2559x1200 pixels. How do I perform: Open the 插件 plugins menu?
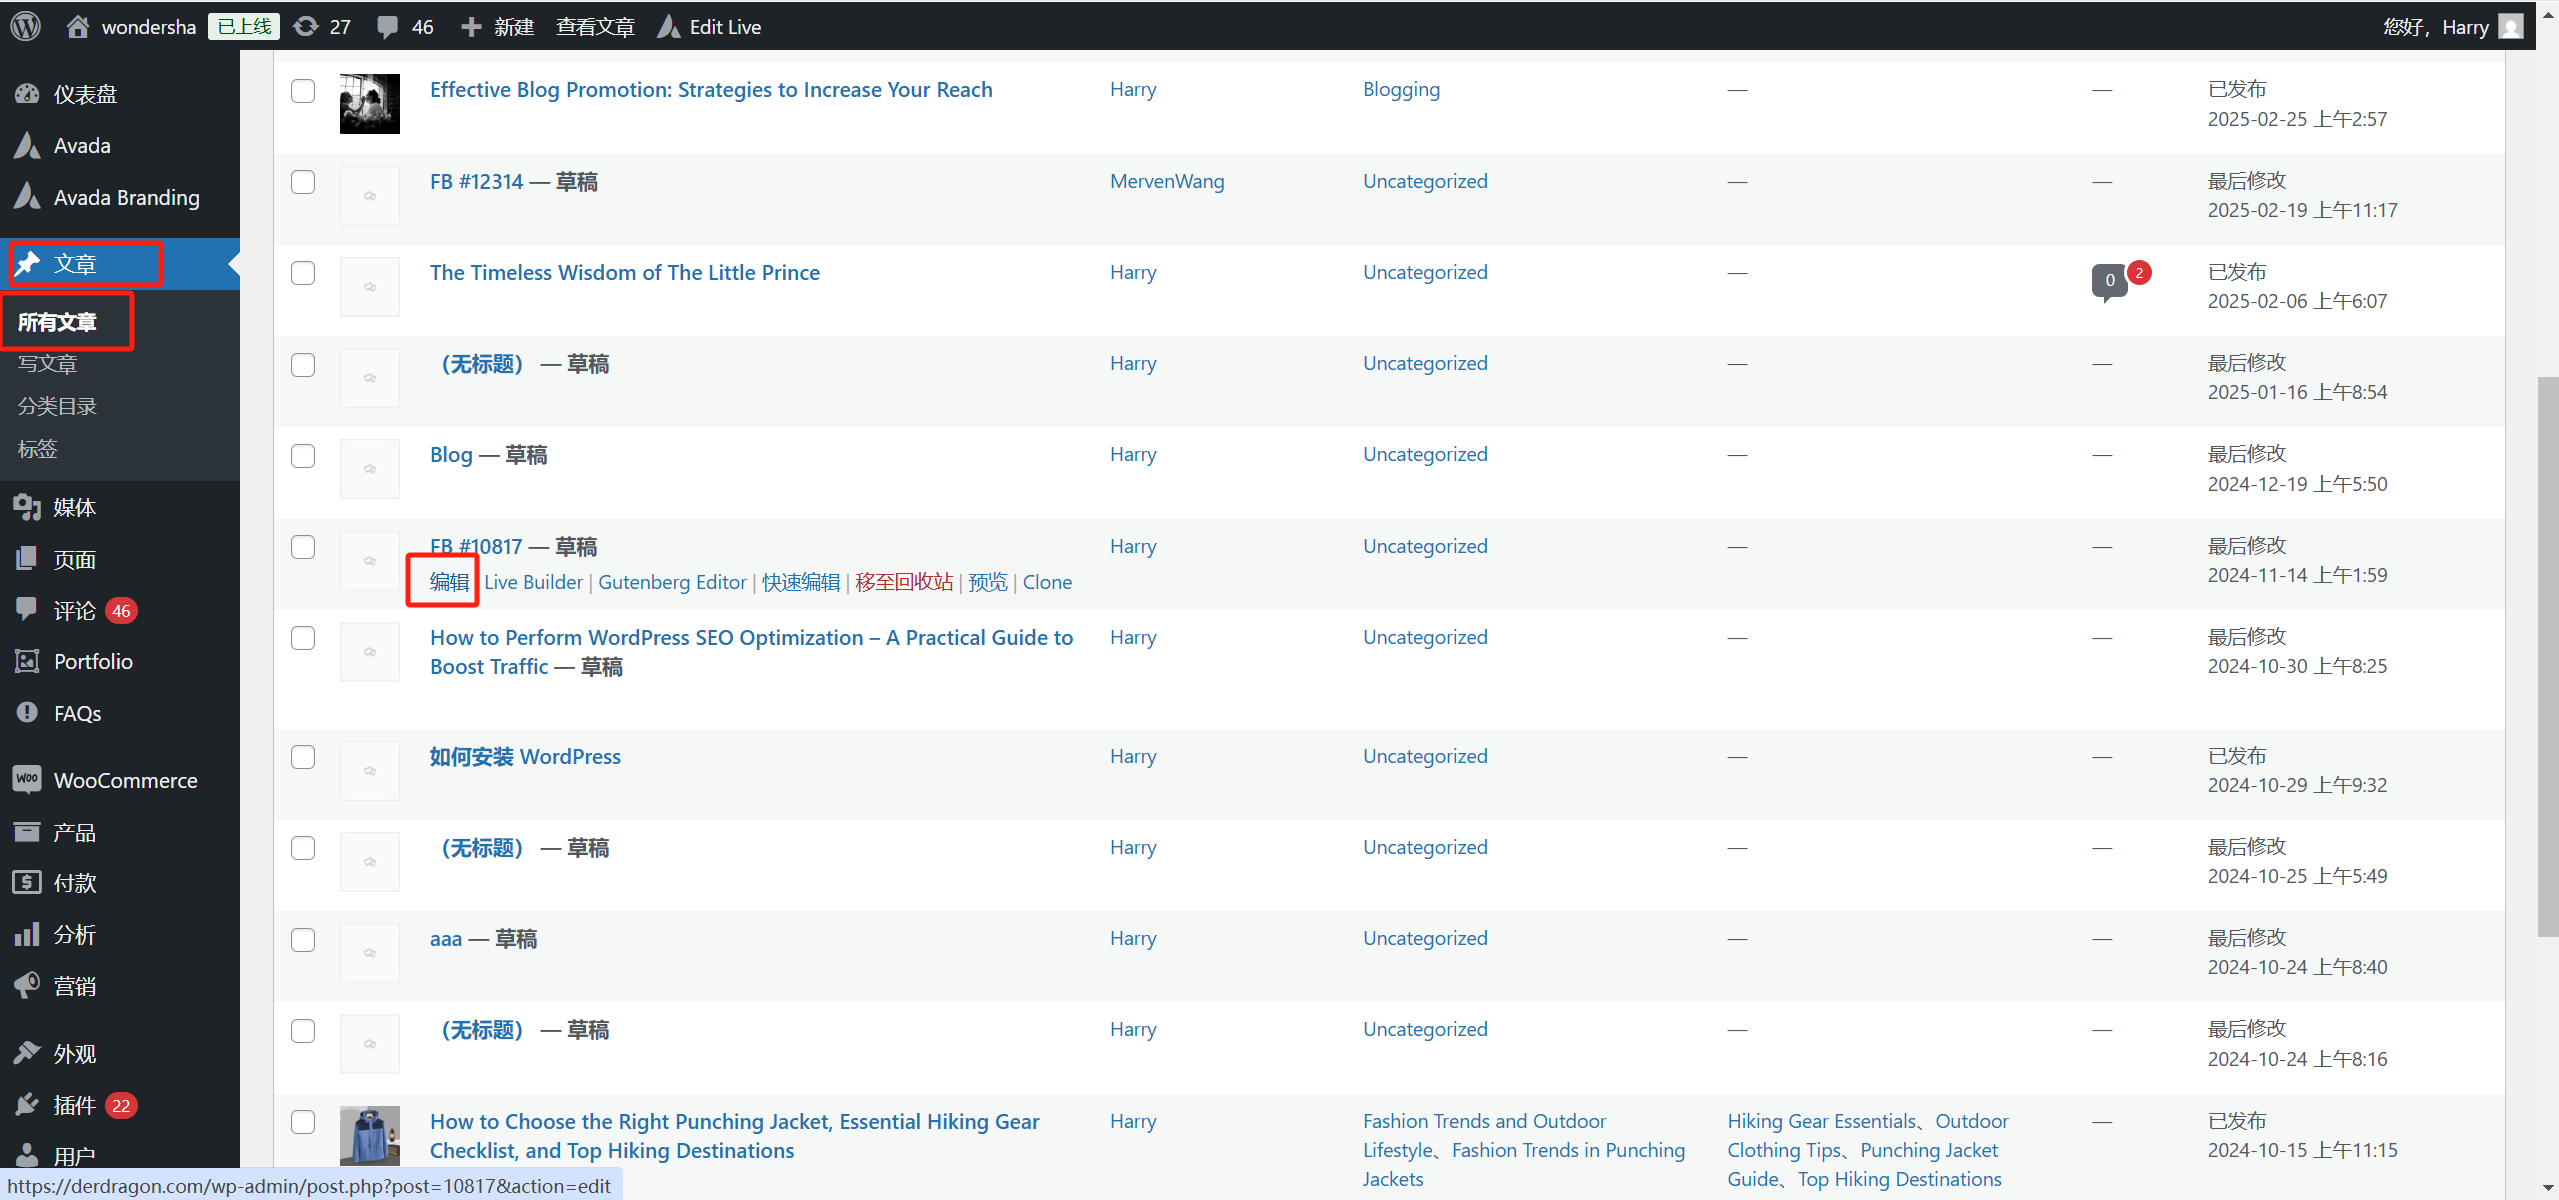[x=74, y=1105]
